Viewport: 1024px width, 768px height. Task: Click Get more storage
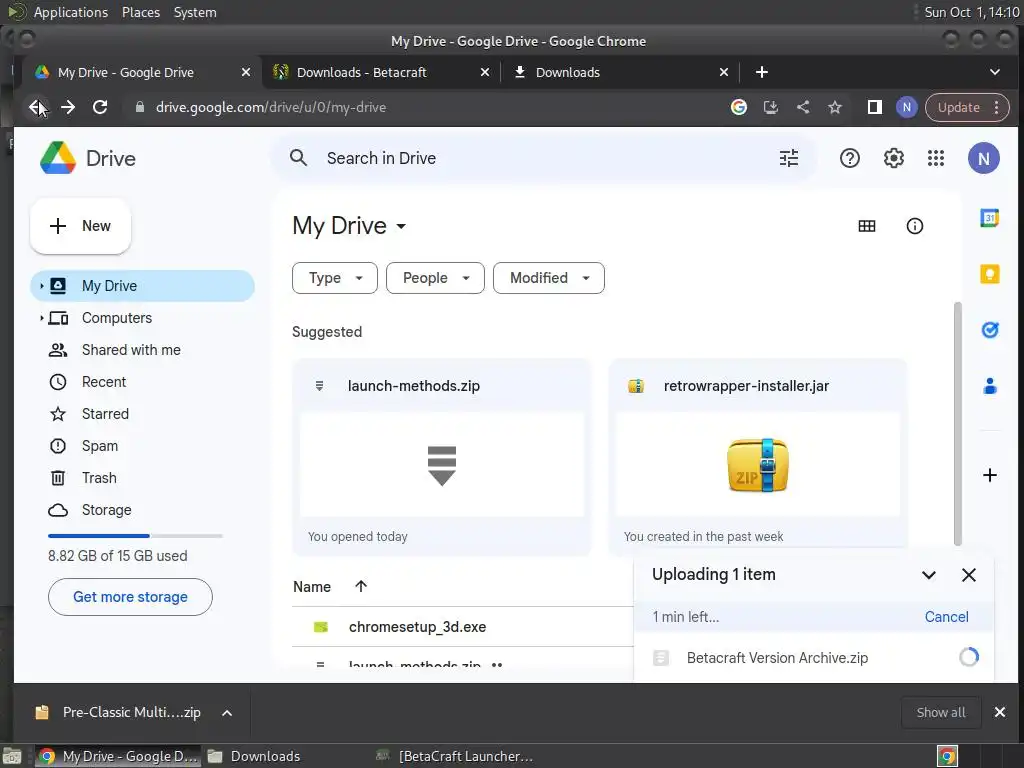point(130,597)
